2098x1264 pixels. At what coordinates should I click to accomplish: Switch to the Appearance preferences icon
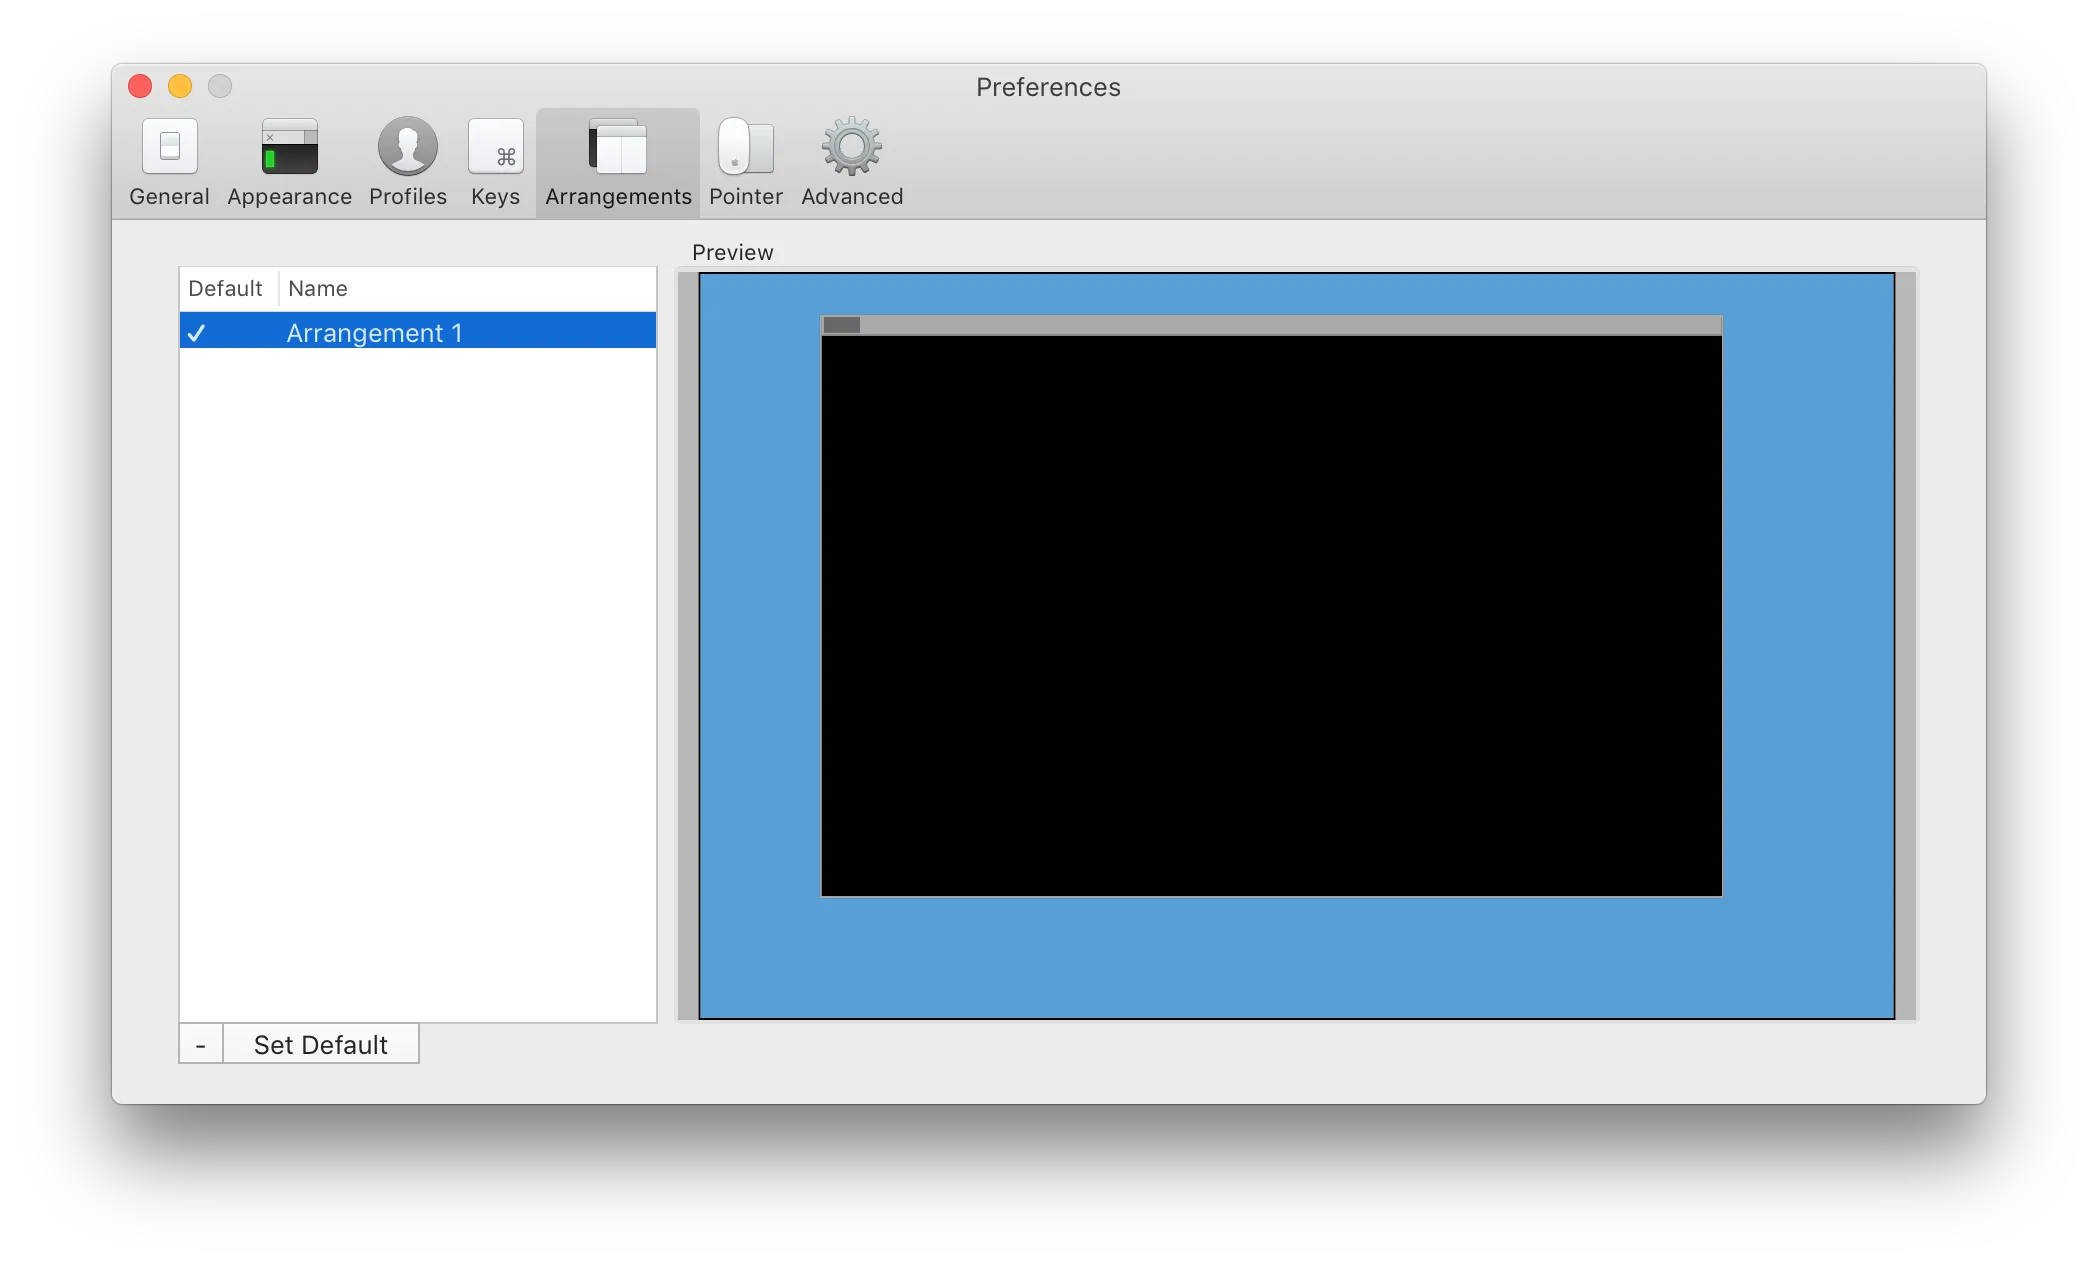(x=289, y=162)
